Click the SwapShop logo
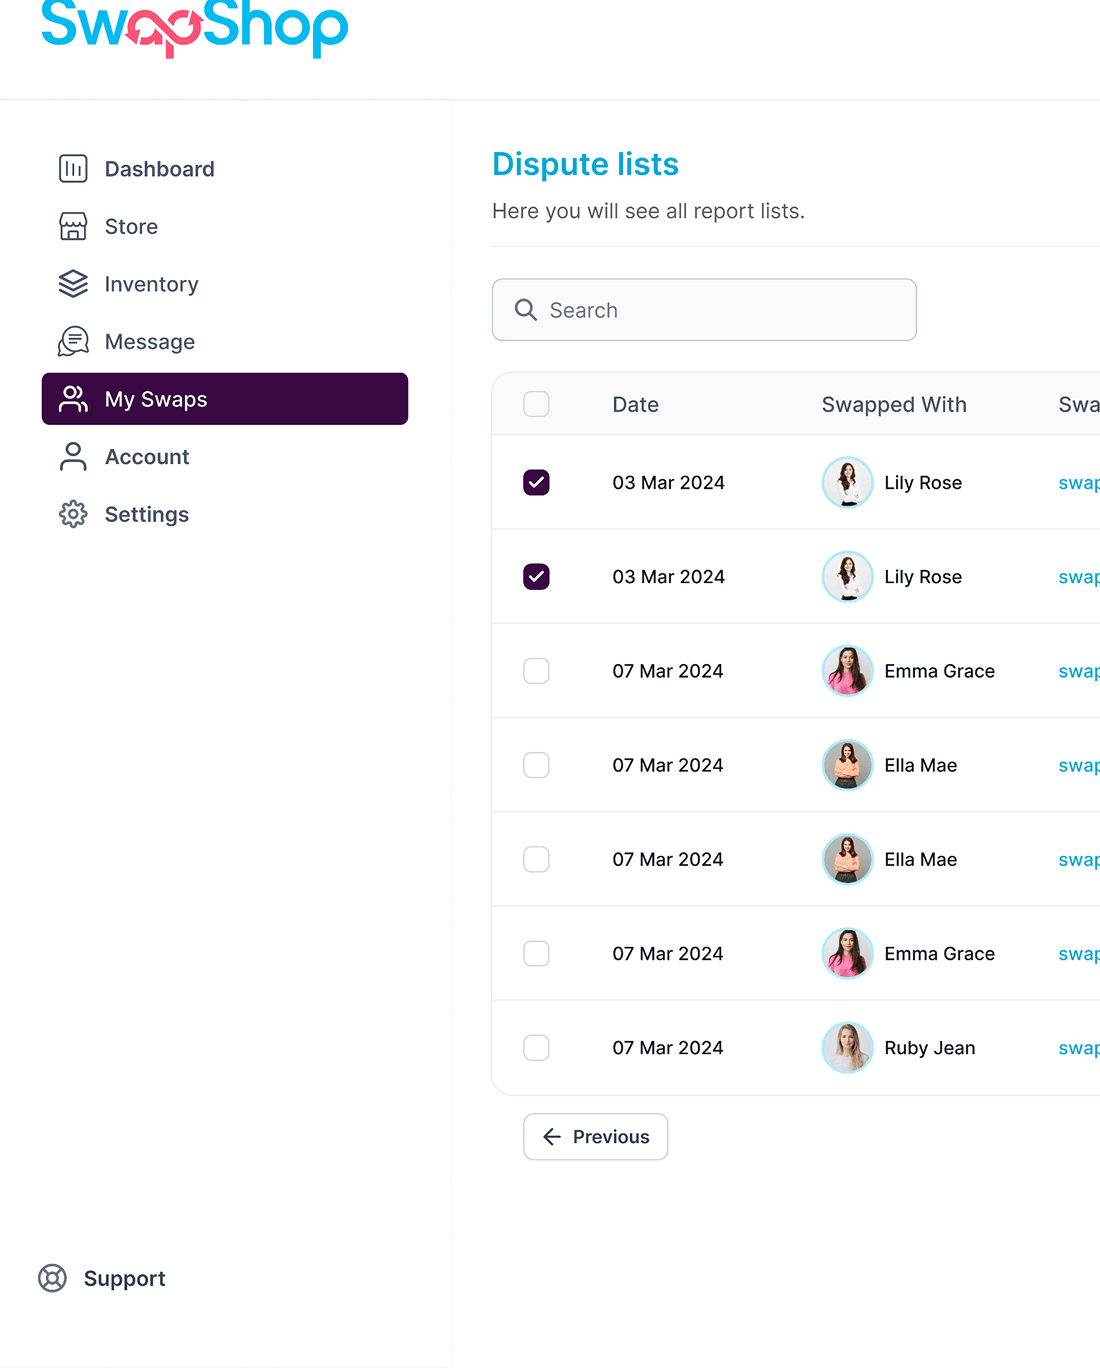This screenshot has height=1368, width=1100. click(195, 27)
